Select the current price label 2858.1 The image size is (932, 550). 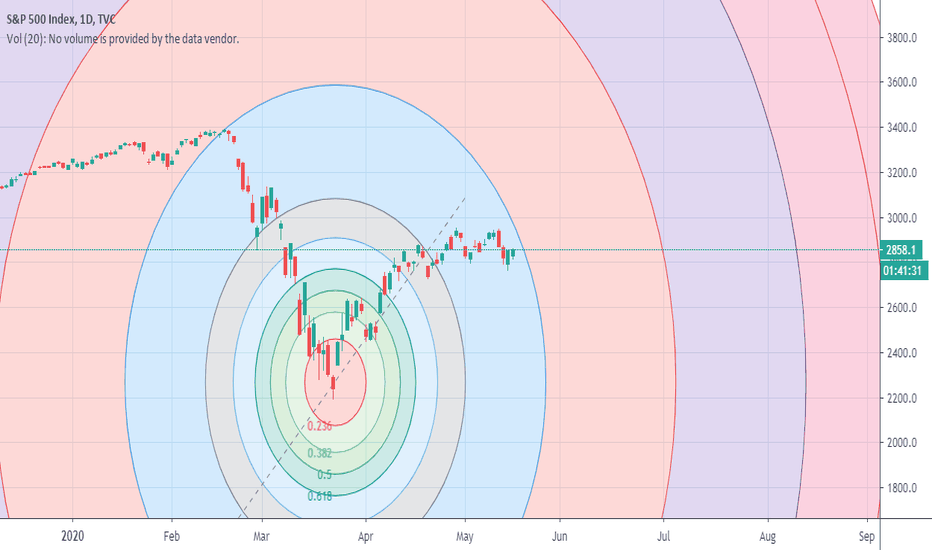click(x=901, y=250)
